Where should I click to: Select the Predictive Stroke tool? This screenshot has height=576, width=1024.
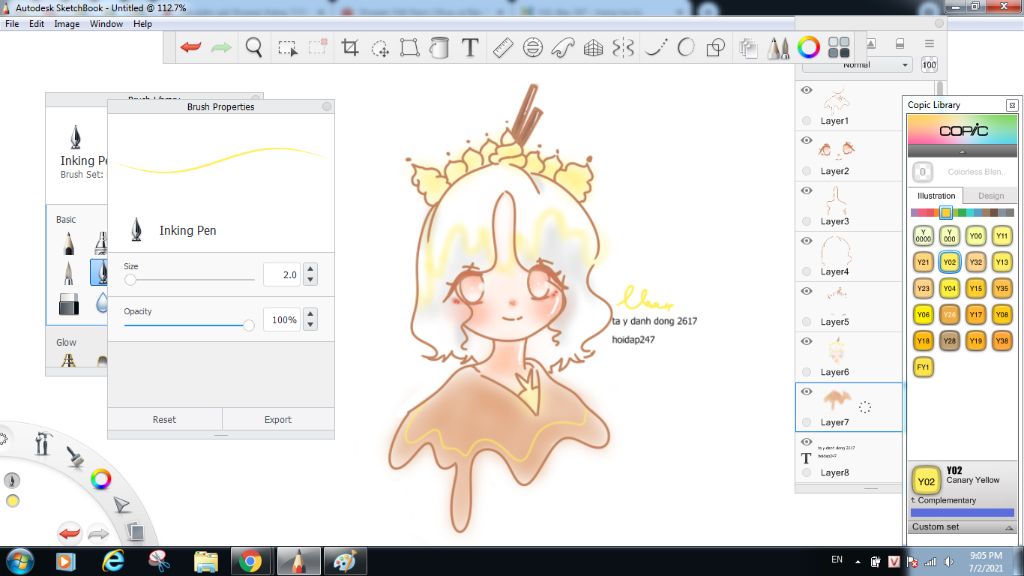(686, 47)
